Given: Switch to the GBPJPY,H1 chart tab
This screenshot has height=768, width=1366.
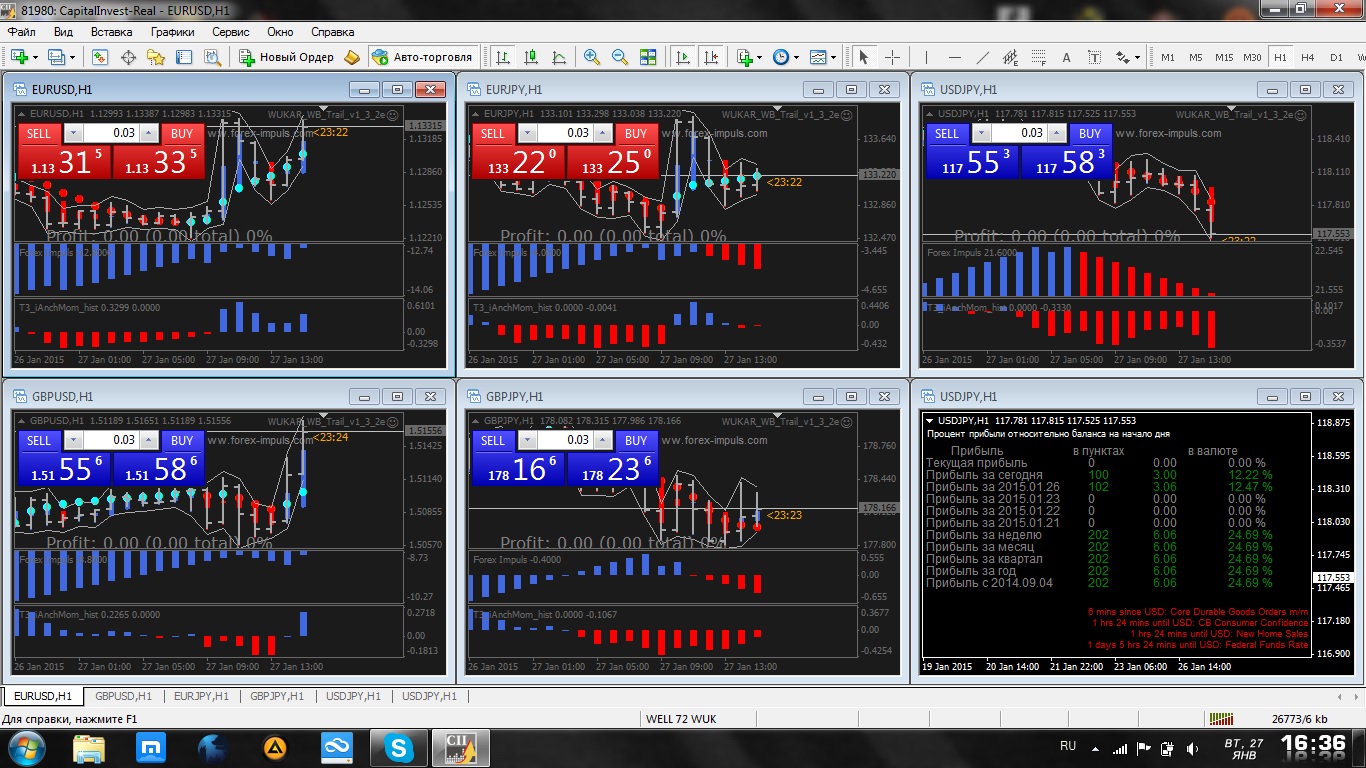Looking at the screenshot, I should coord(277,696).
